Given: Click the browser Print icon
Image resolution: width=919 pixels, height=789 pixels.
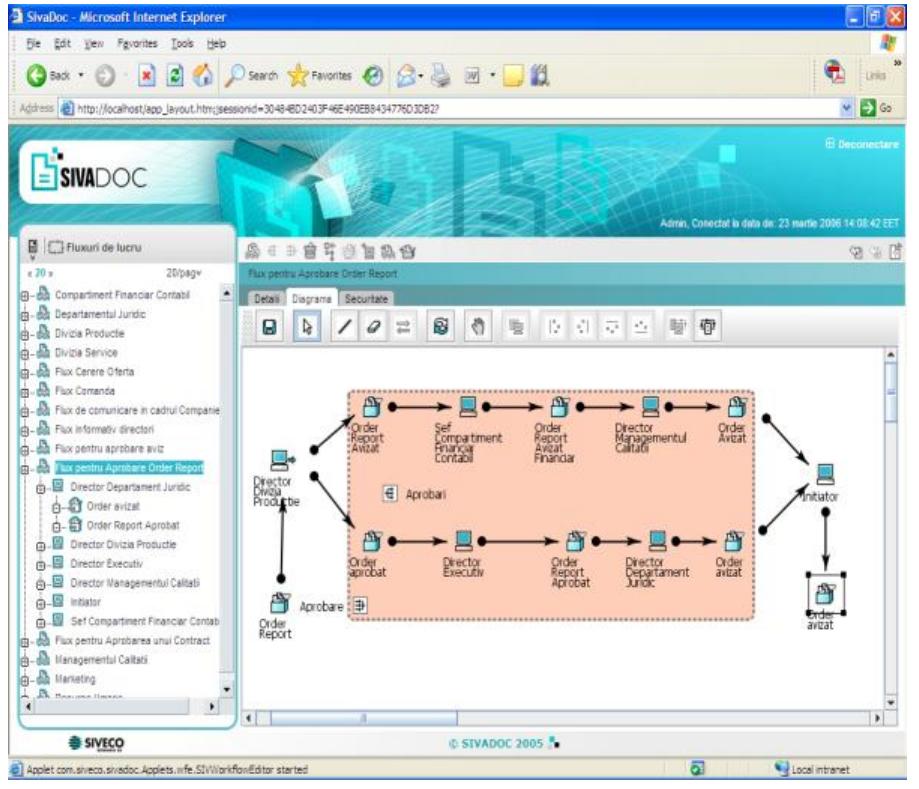Looking at the screenshot, I should click(x=441, y=76).
